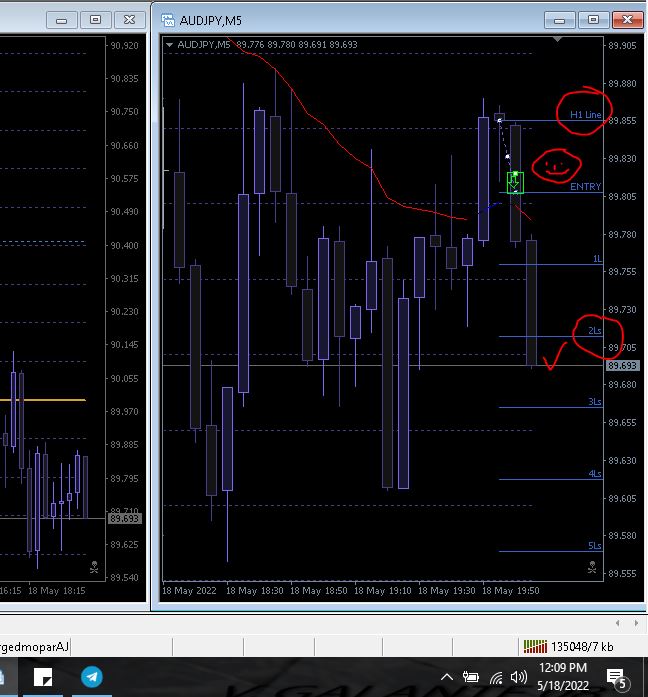Click the chart shift triangle marker
648x697 pixels.
pos(557,40)
